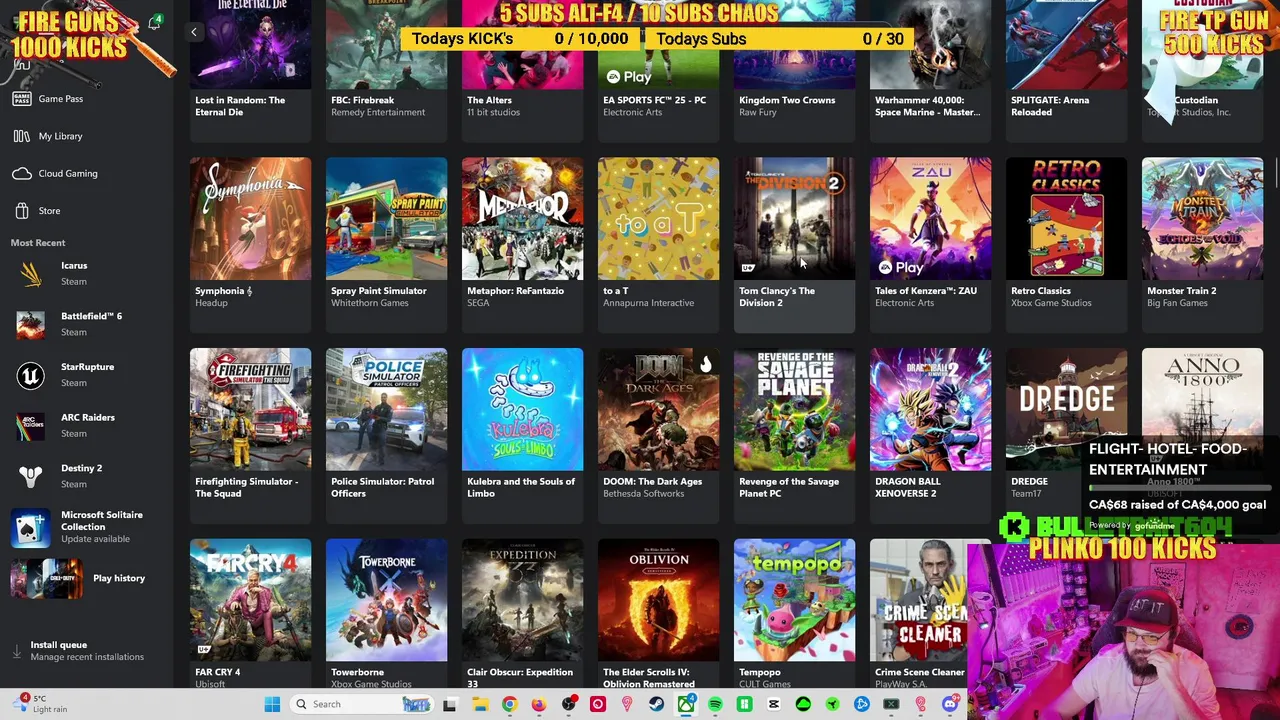Click 'SPLITGATE: Arena Reloaded' title
1280x720 pixels.
1050,106
